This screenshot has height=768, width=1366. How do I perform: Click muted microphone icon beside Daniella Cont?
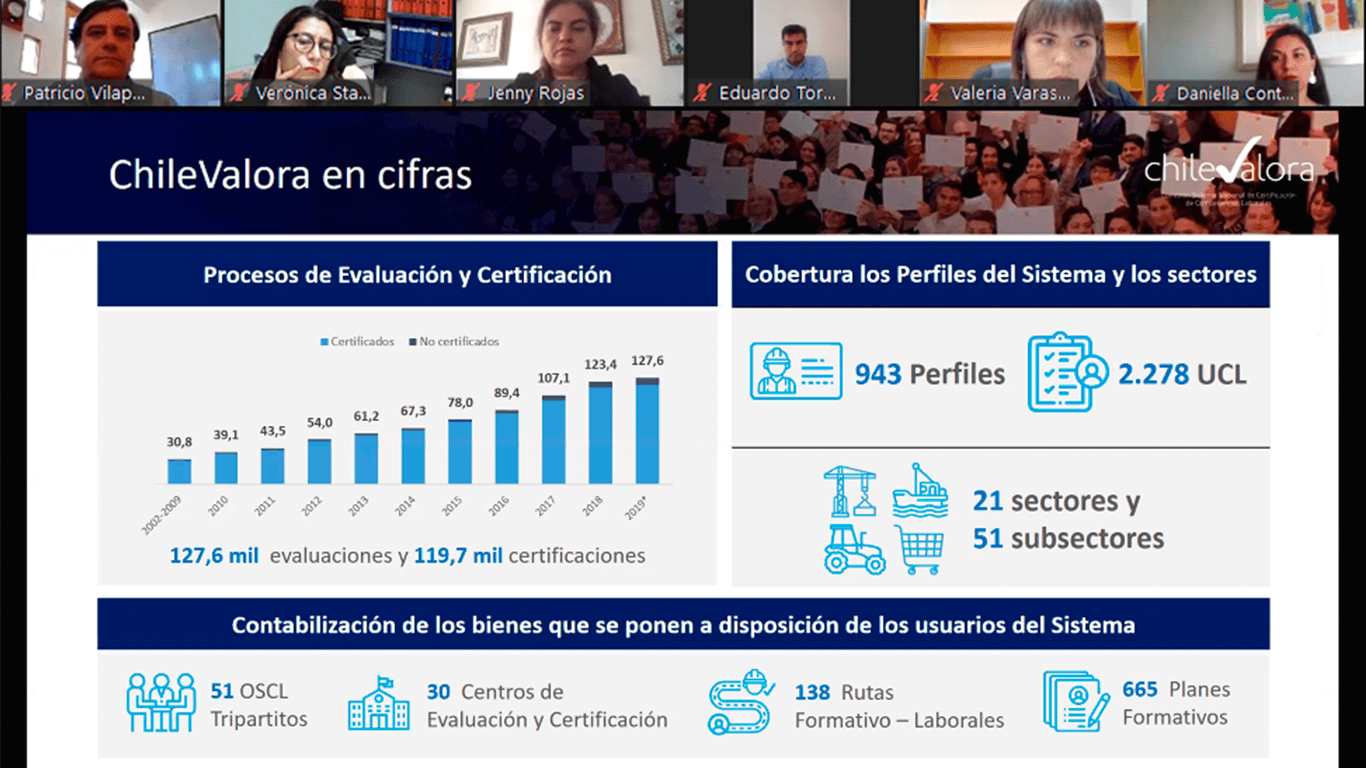coord(1160,93)
